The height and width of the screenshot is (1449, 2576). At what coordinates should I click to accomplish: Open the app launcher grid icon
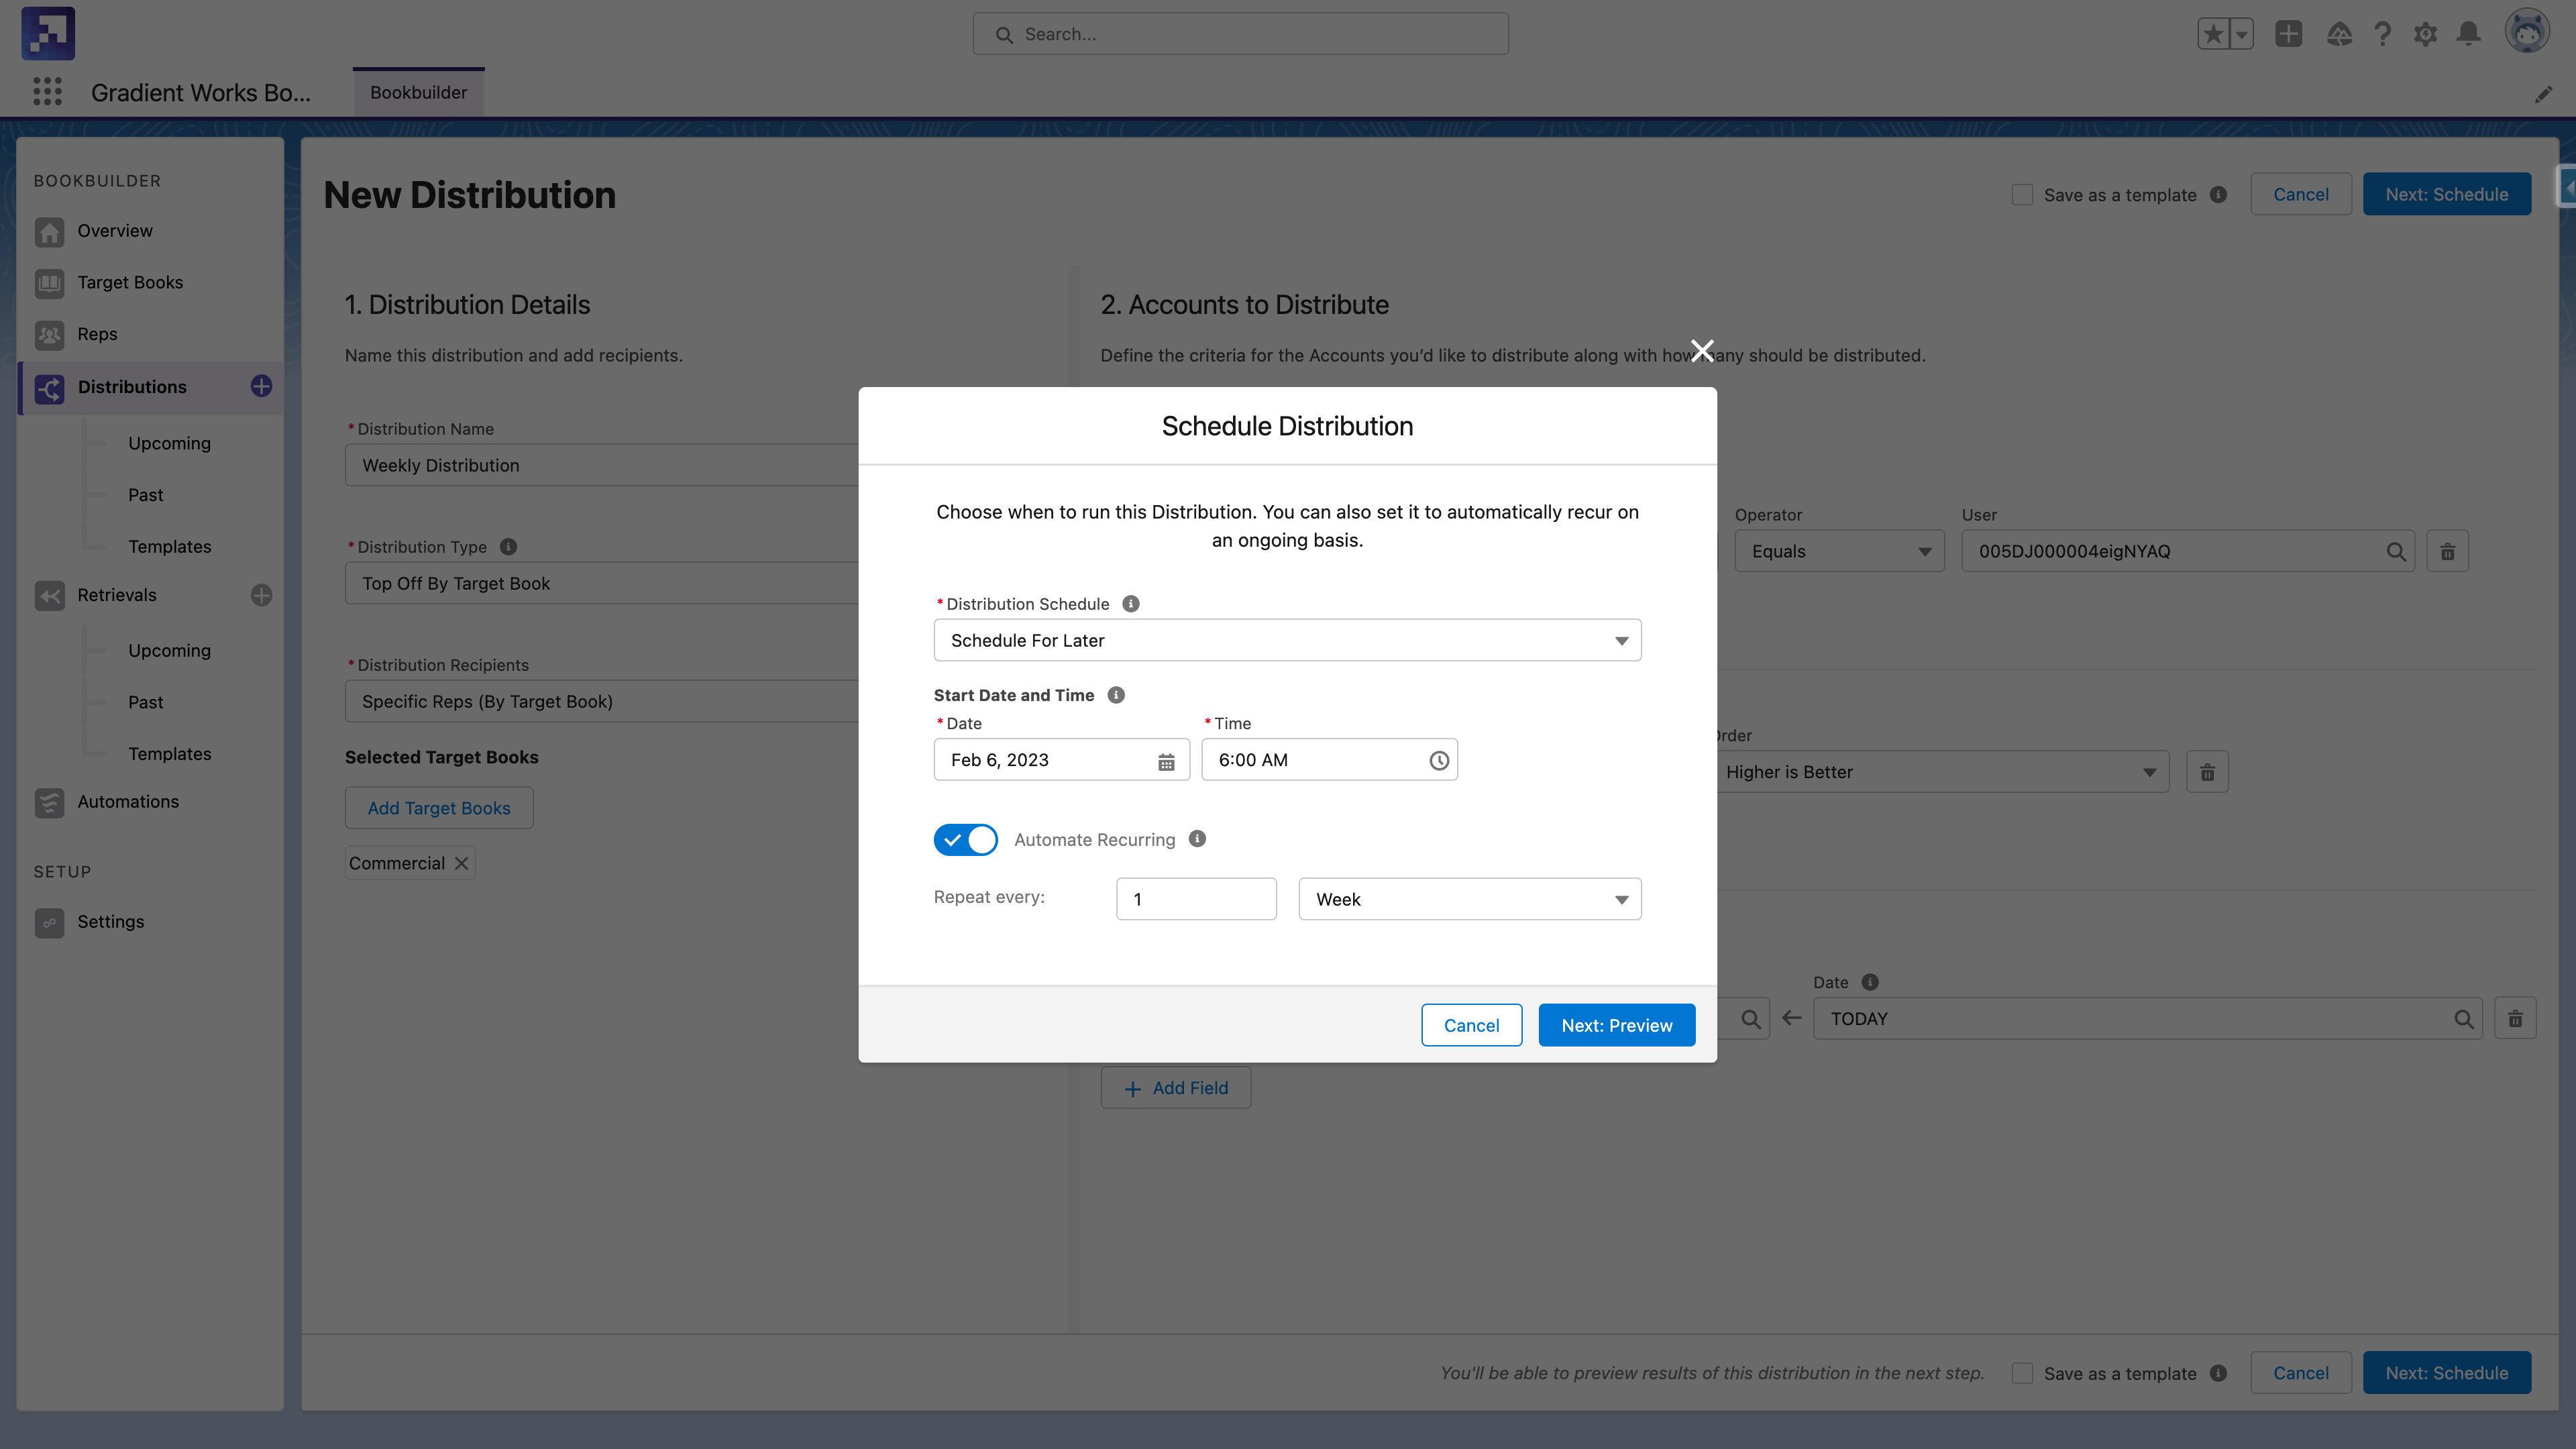click(x=47, y=92)
